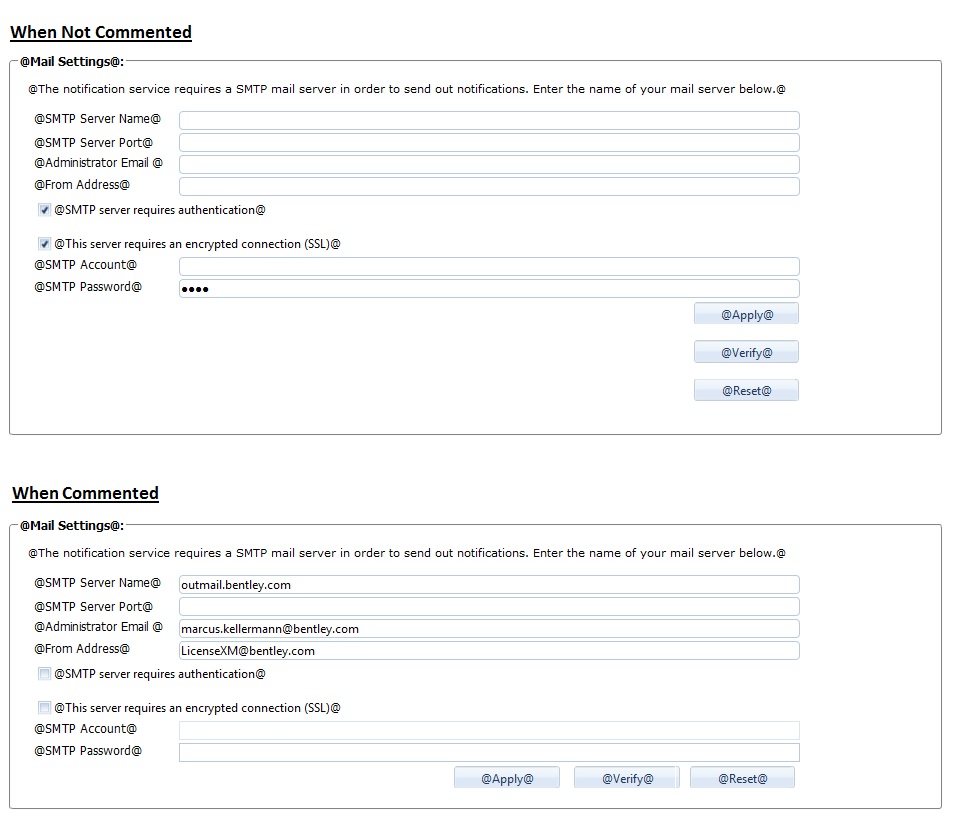
Task: Uncheck the checked encrypted connection (SSL) box
Action: (45, 244)
